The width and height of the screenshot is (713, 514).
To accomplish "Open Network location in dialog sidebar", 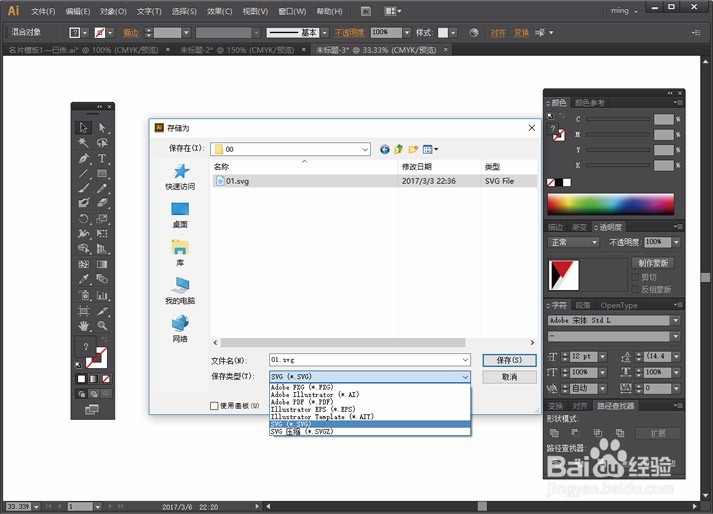I will 180,329.
